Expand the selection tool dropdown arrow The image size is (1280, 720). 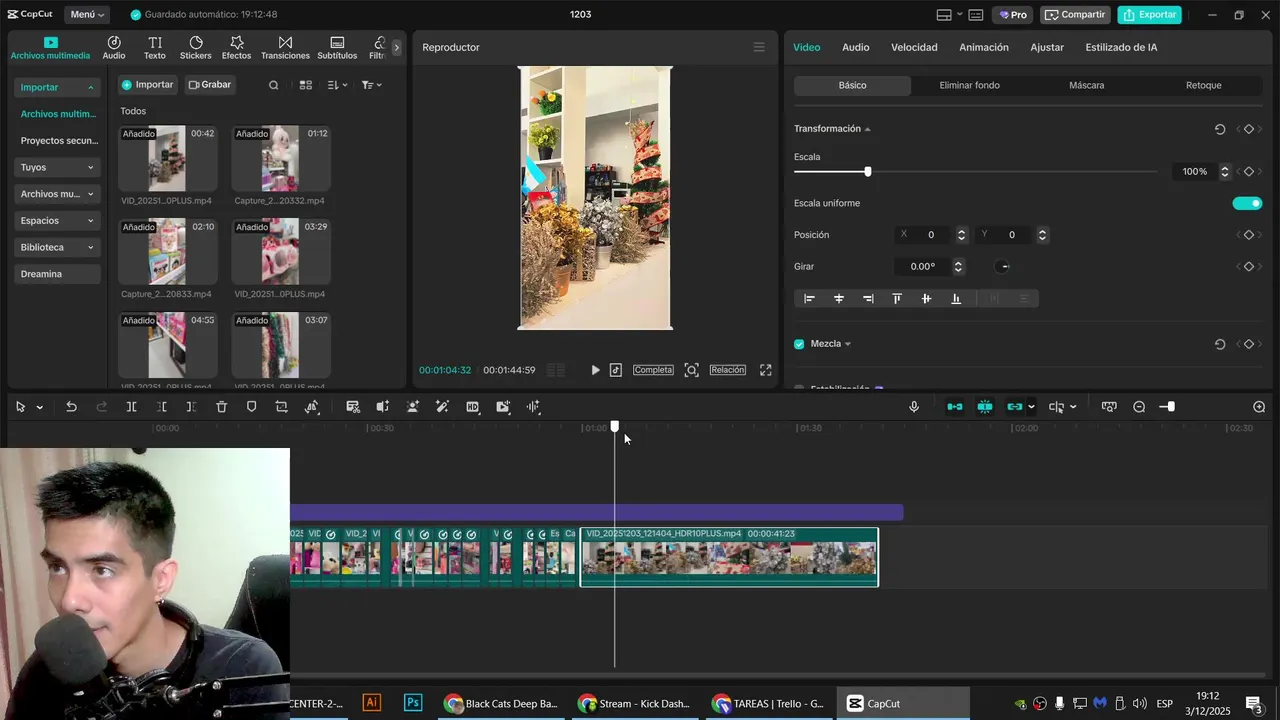click(x=40, y=407)
